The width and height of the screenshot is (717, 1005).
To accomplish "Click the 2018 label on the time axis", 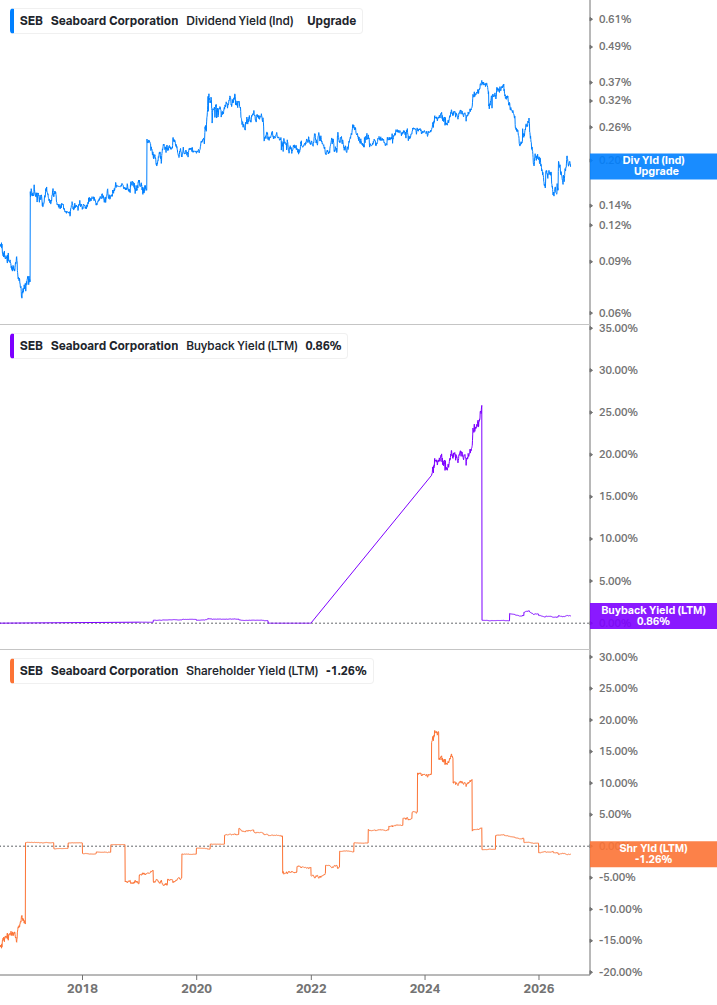I will point(83,988).
